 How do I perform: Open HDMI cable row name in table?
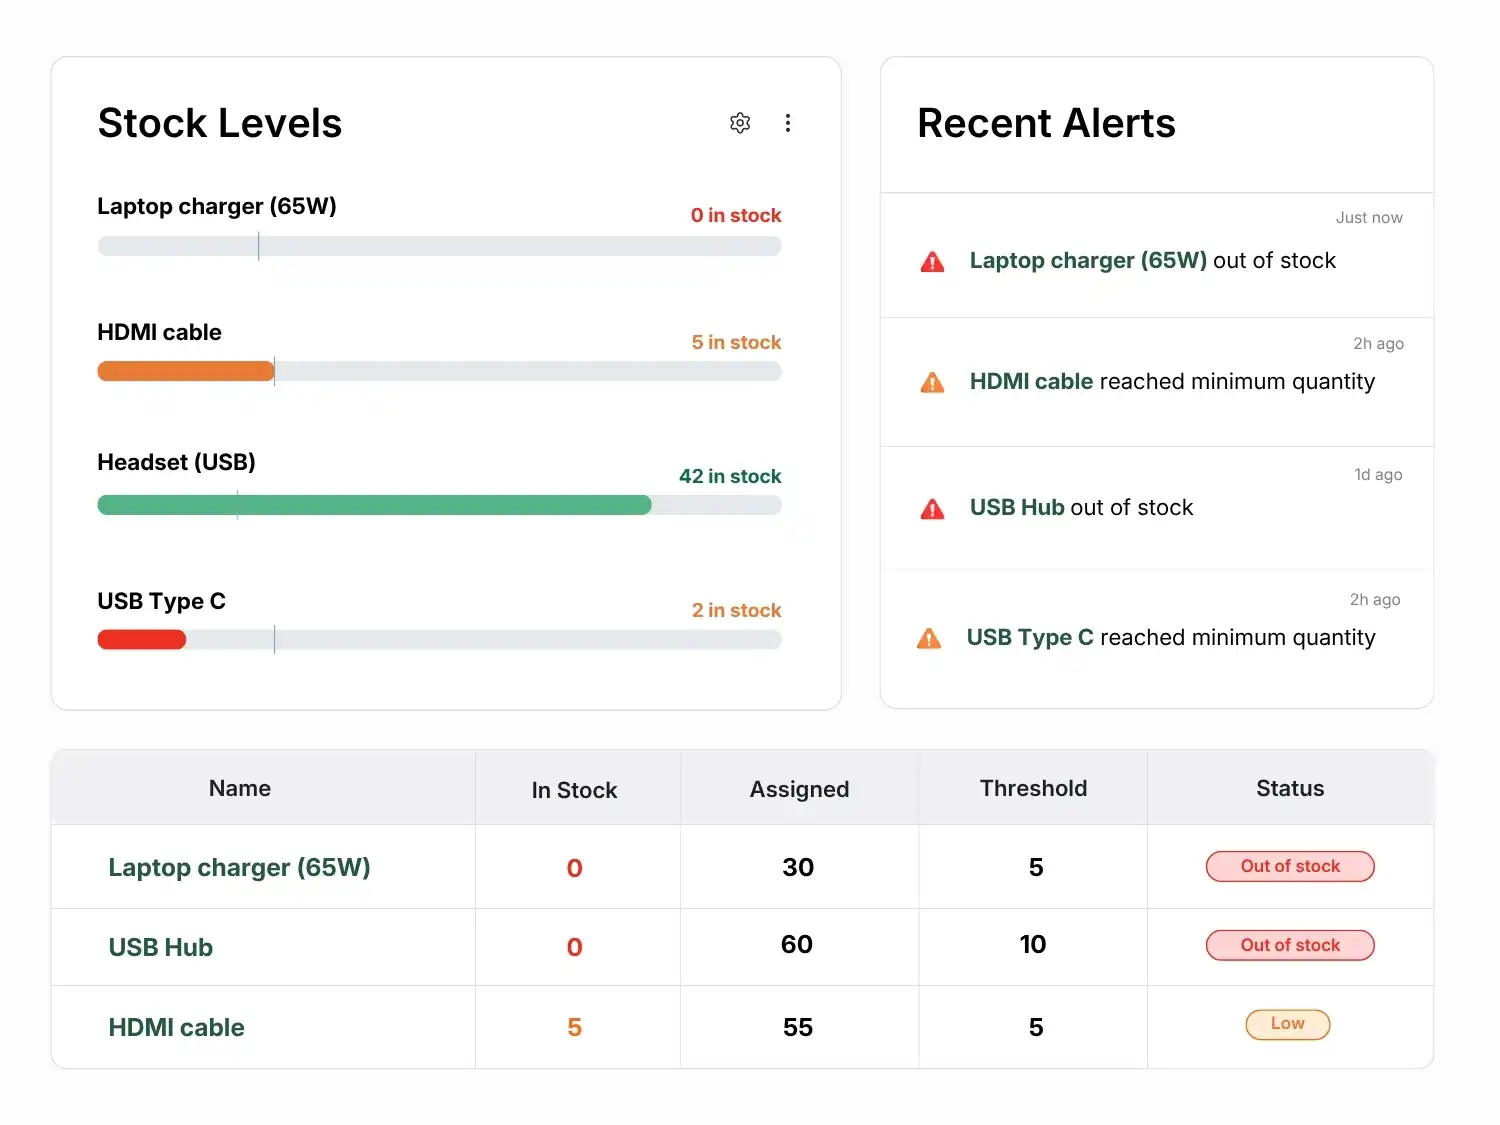point(176,1027)
